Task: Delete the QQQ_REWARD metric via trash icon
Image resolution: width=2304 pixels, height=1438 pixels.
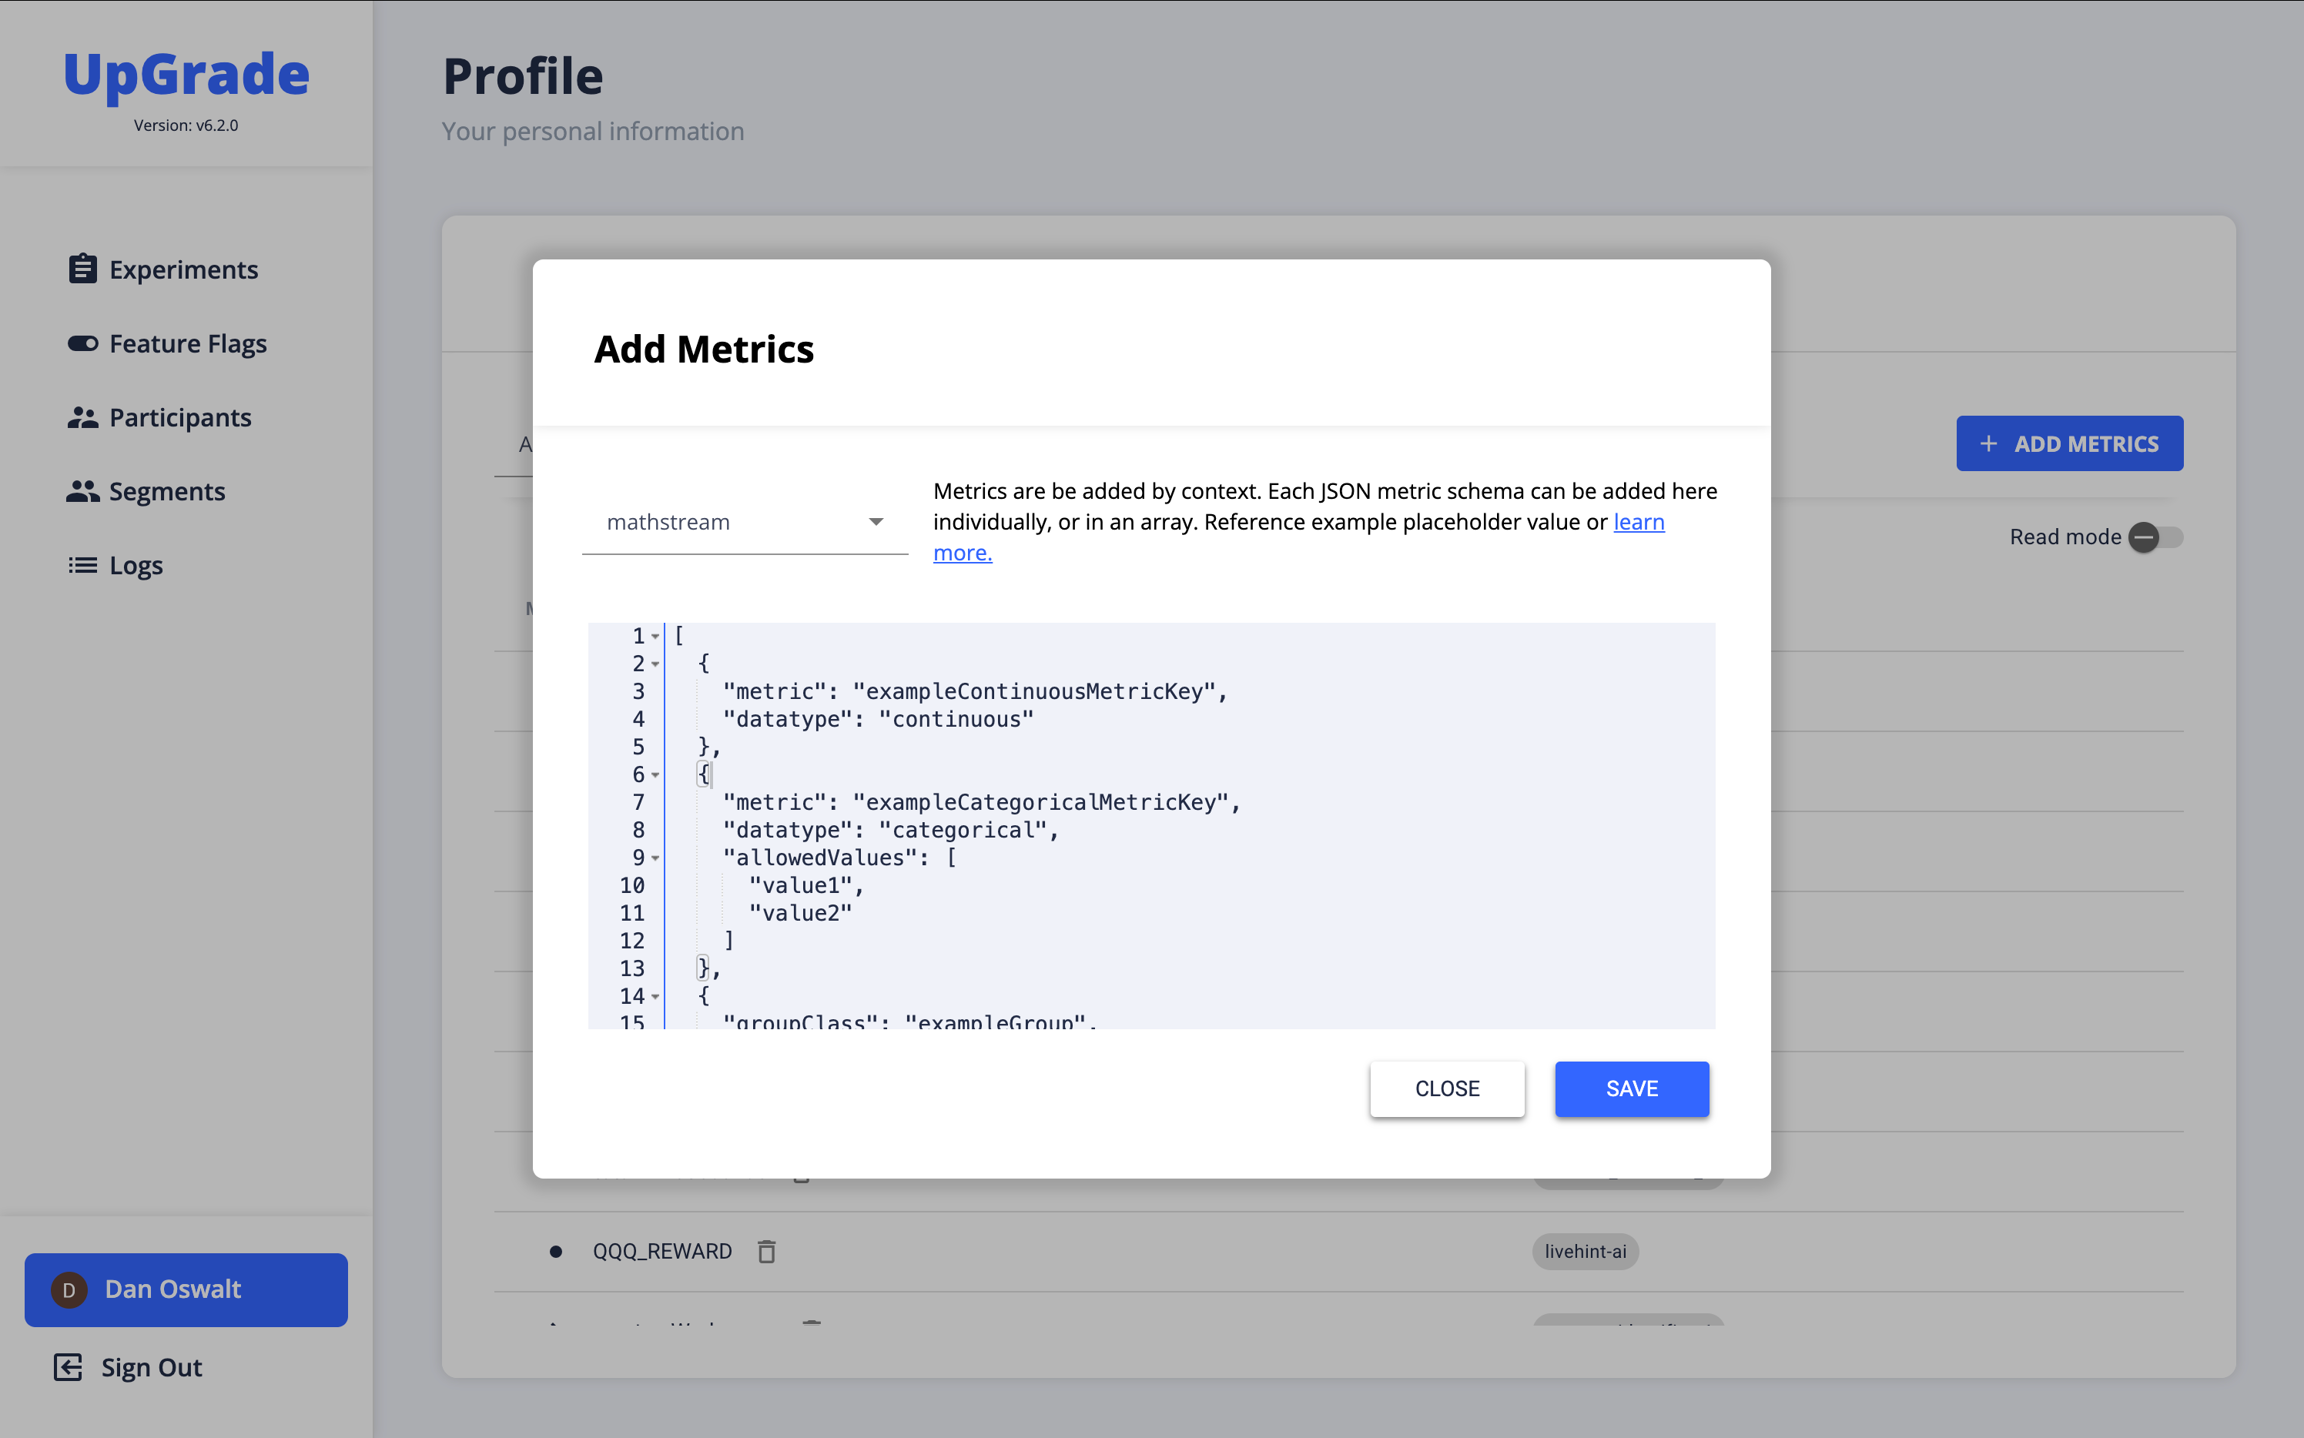Action: [767, 1251]
